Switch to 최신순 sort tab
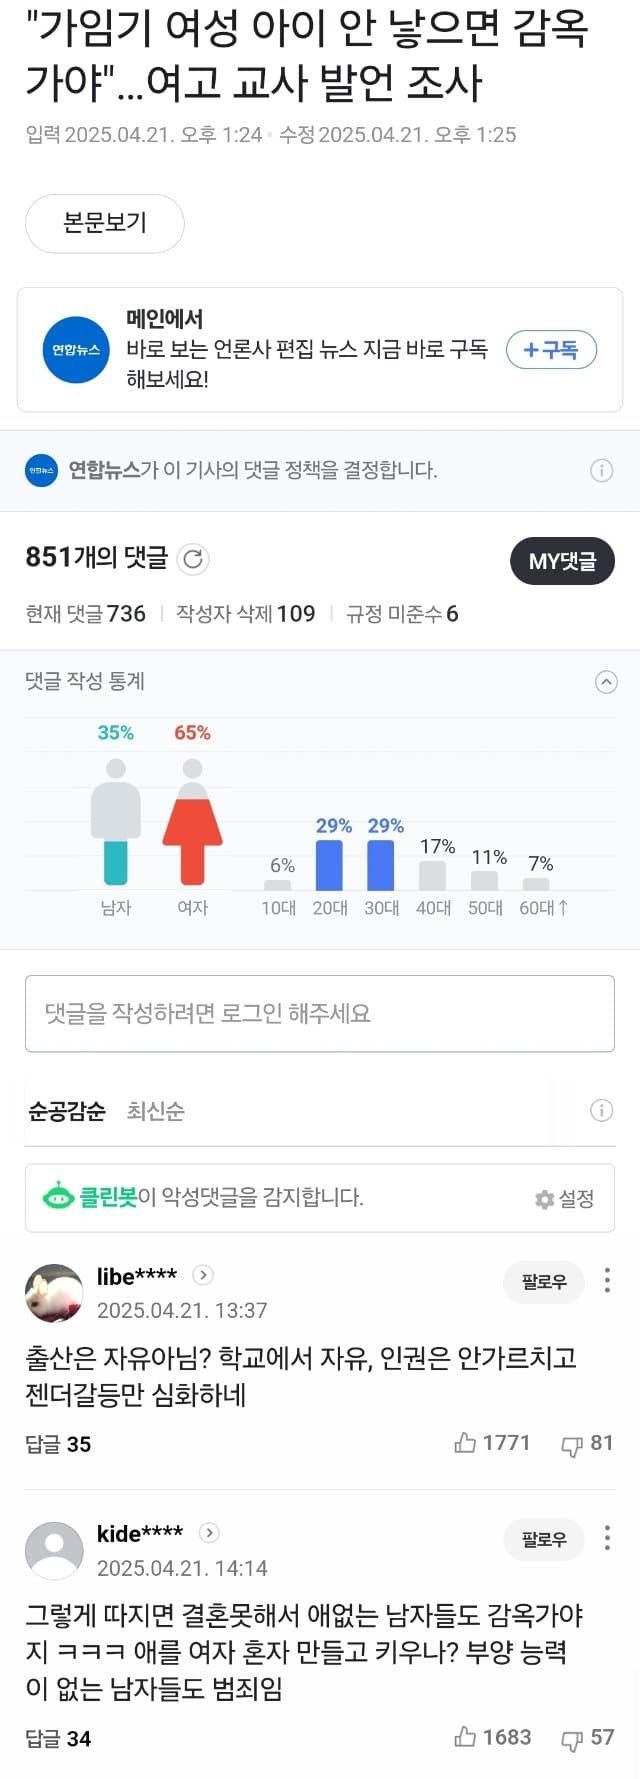Viewport: 640px width, 1779px height. point(155,1111)
